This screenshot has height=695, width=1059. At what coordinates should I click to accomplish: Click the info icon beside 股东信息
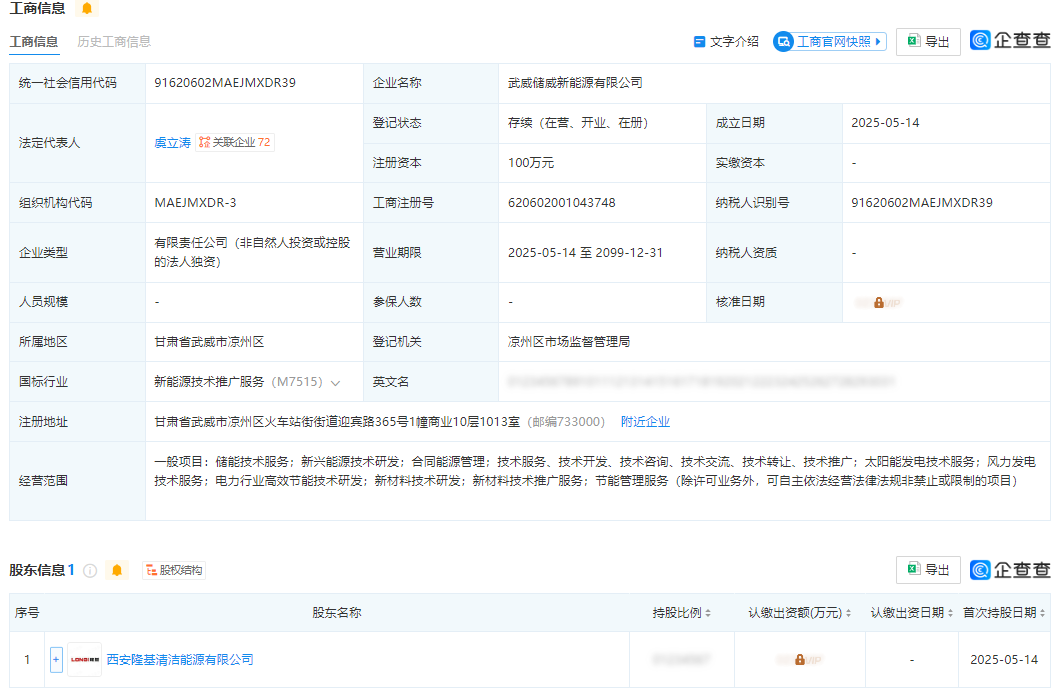(x=91, y=570)
